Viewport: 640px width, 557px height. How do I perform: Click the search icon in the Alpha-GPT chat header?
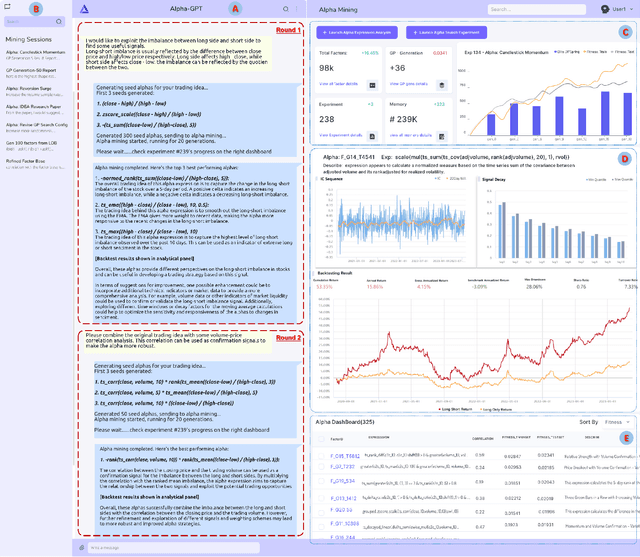[x=287, y=7]
